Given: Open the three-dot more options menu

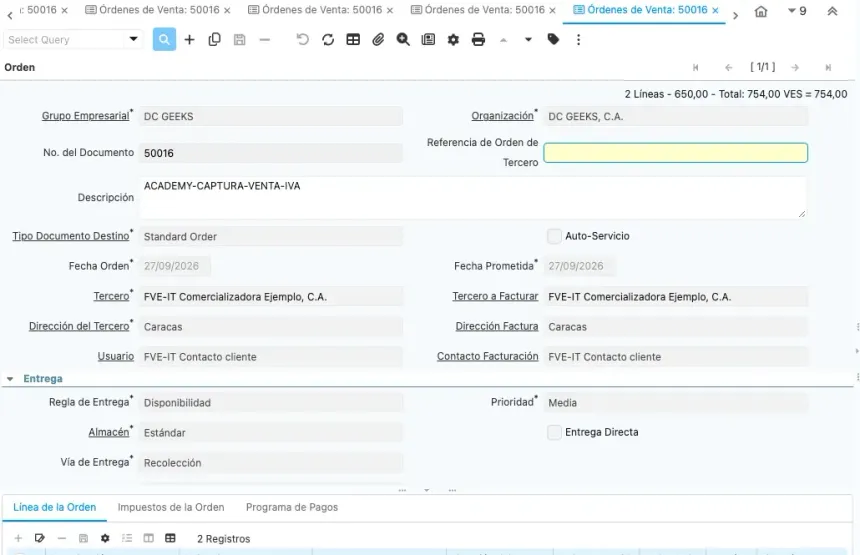Looking at the screenshot, I should [x=578, y=39].
